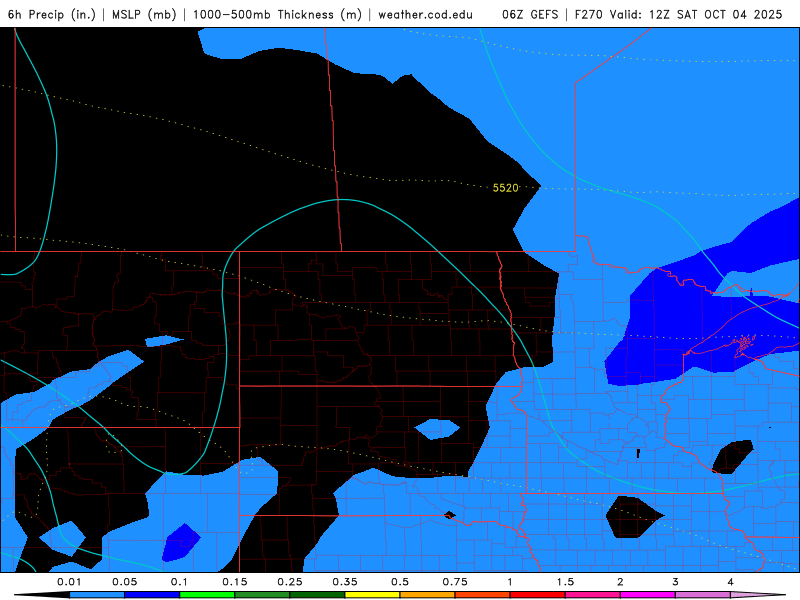Click the "MSLP (mb)" header label

click(144, 14)
